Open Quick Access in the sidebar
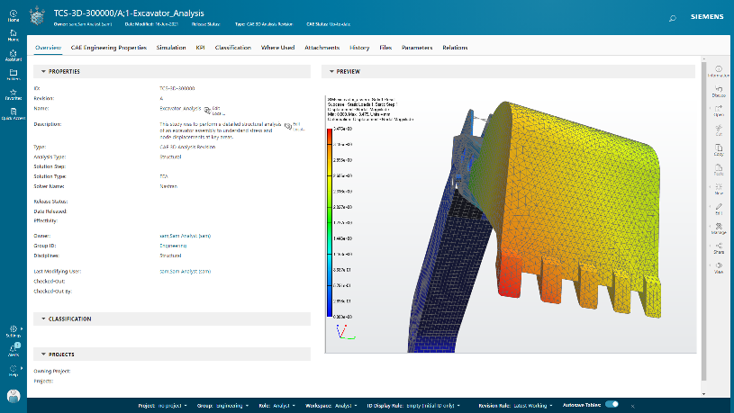Screen dimensions: 734x413 (x=13, y=112)
